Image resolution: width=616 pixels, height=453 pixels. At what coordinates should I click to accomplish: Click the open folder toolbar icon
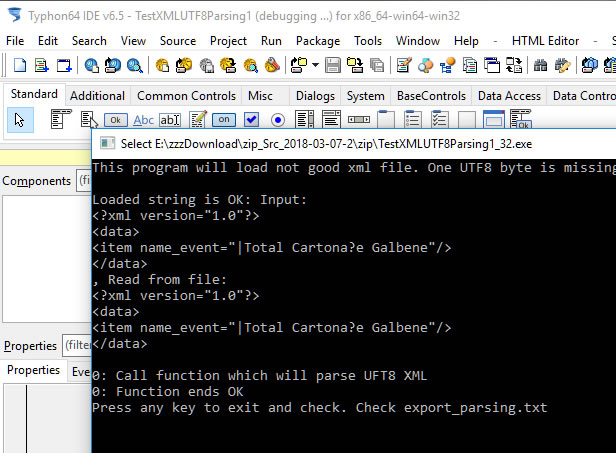point(299,65)
